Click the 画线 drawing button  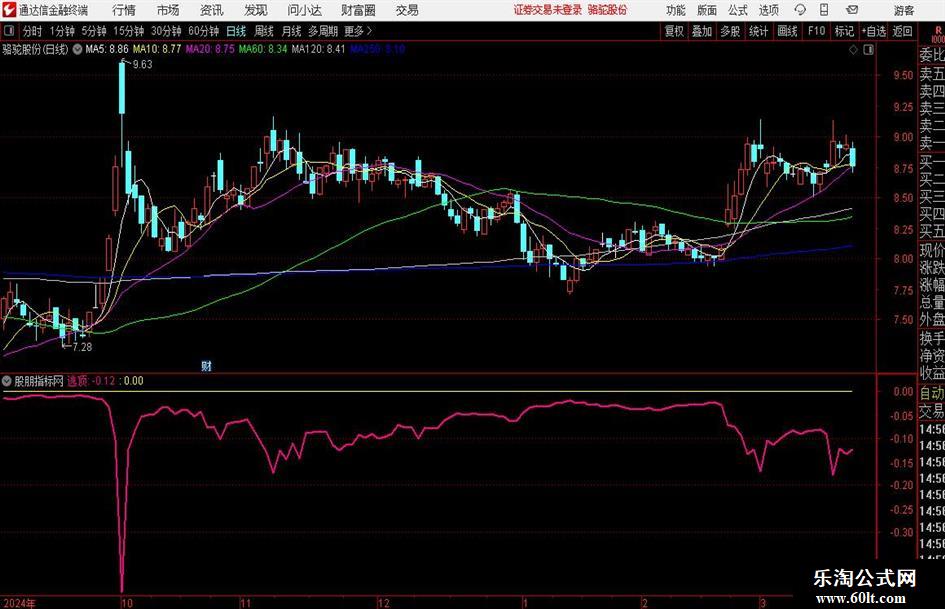click(x=787, y=31)
